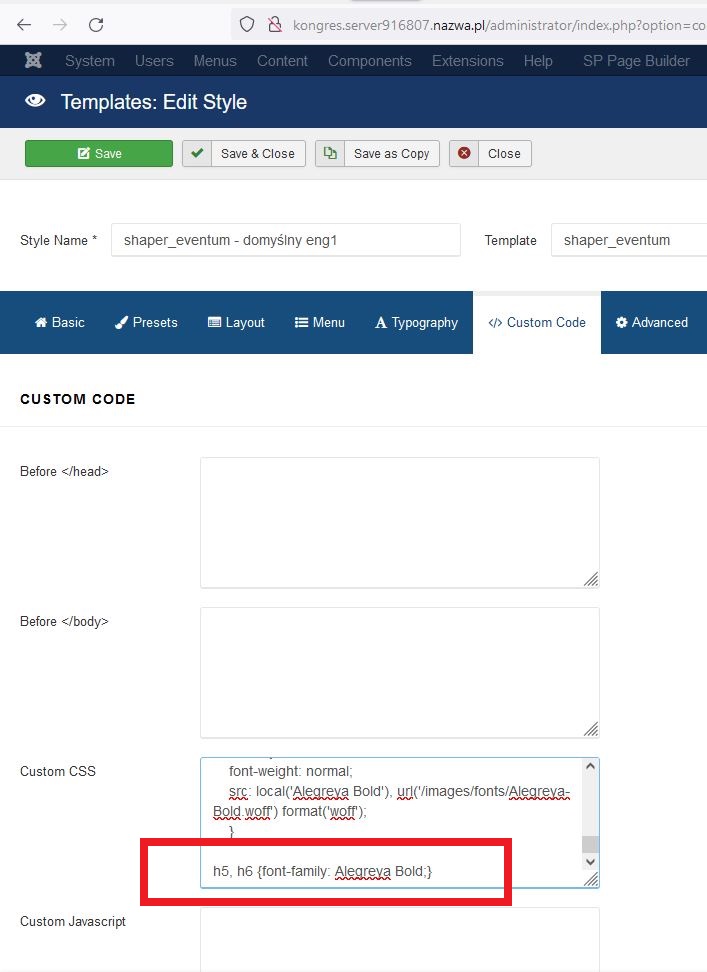707x972 pixels.
Task: Switch to the Presets tab
Action: point(146,322)
